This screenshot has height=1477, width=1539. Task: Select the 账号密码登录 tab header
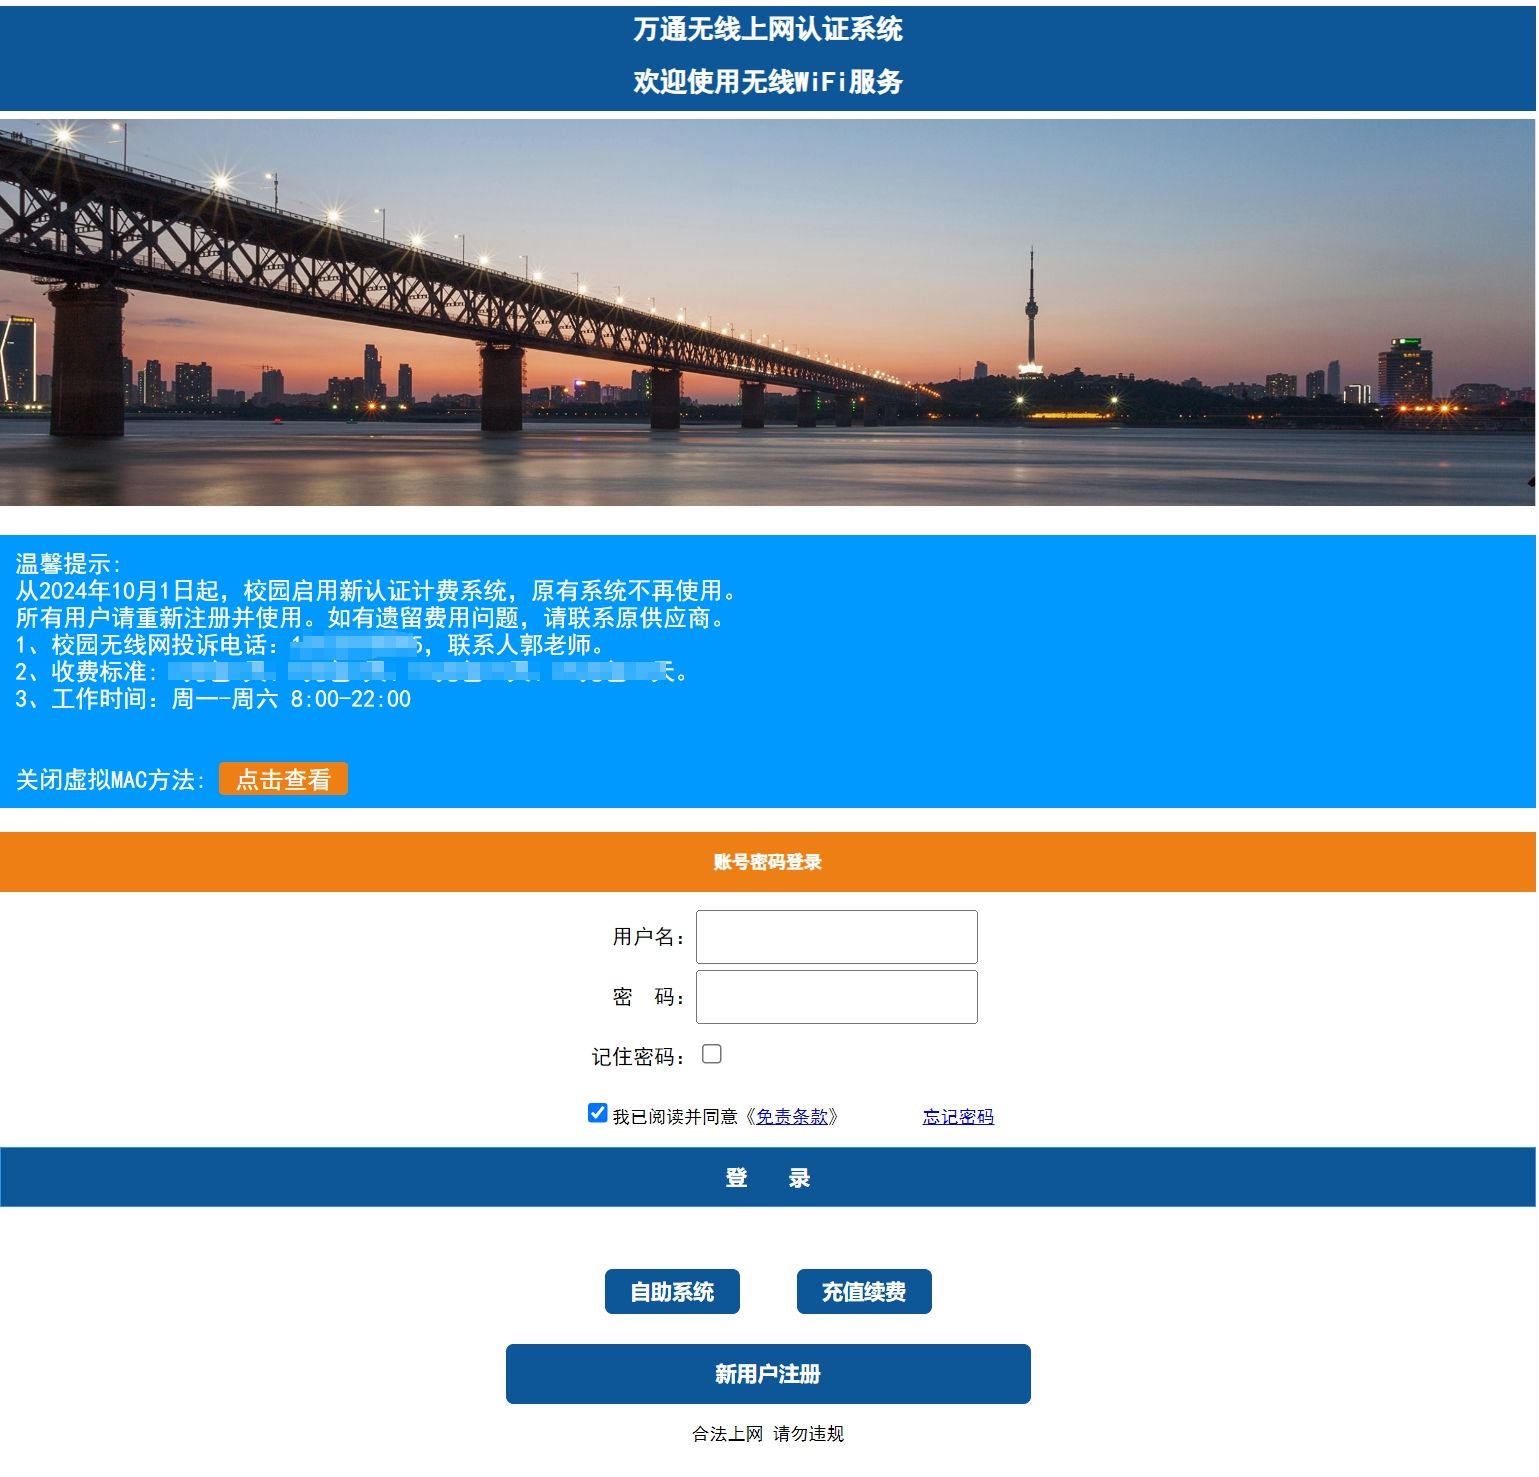tap(767, 863)
